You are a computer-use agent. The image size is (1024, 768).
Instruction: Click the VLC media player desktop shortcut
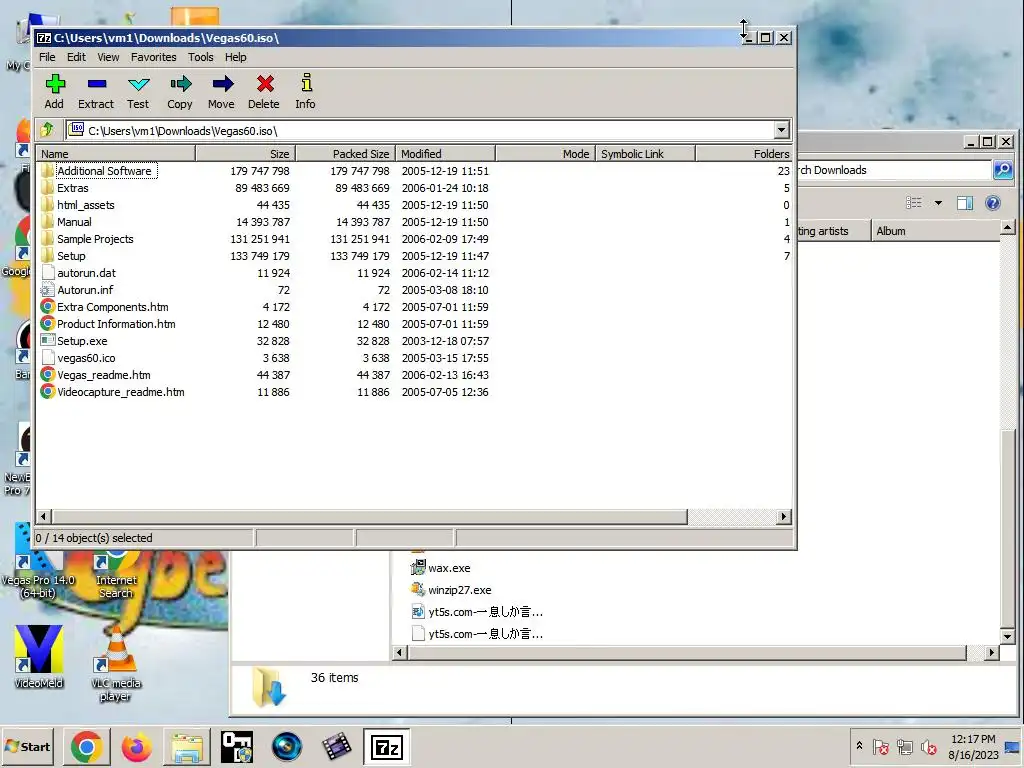[x=116, y=664]
